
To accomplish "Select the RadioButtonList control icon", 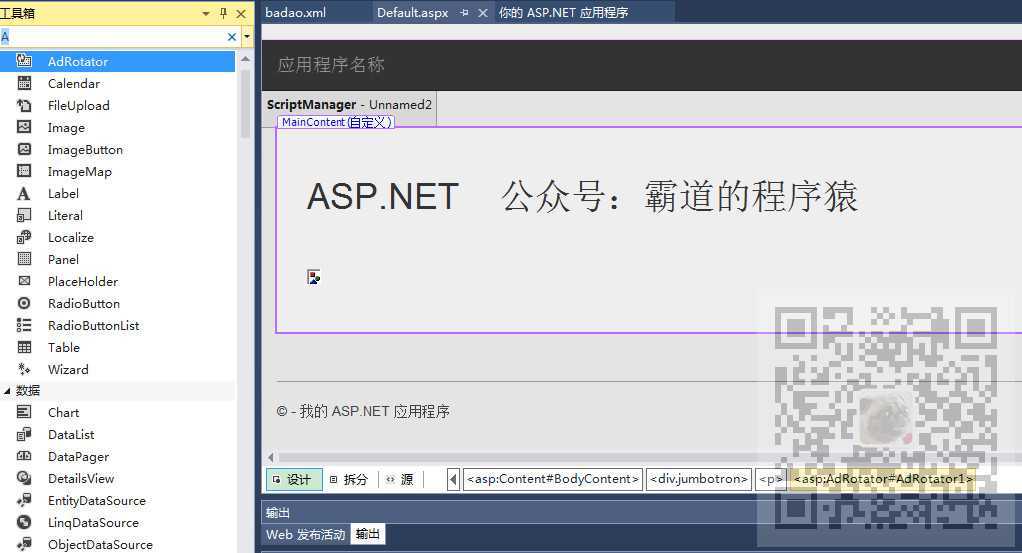I will pyautogui.click(x=24, y=325).
